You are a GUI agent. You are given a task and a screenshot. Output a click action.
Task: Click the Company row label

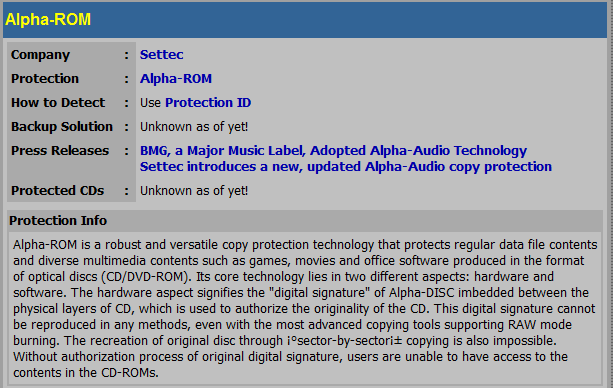[40, 55]
